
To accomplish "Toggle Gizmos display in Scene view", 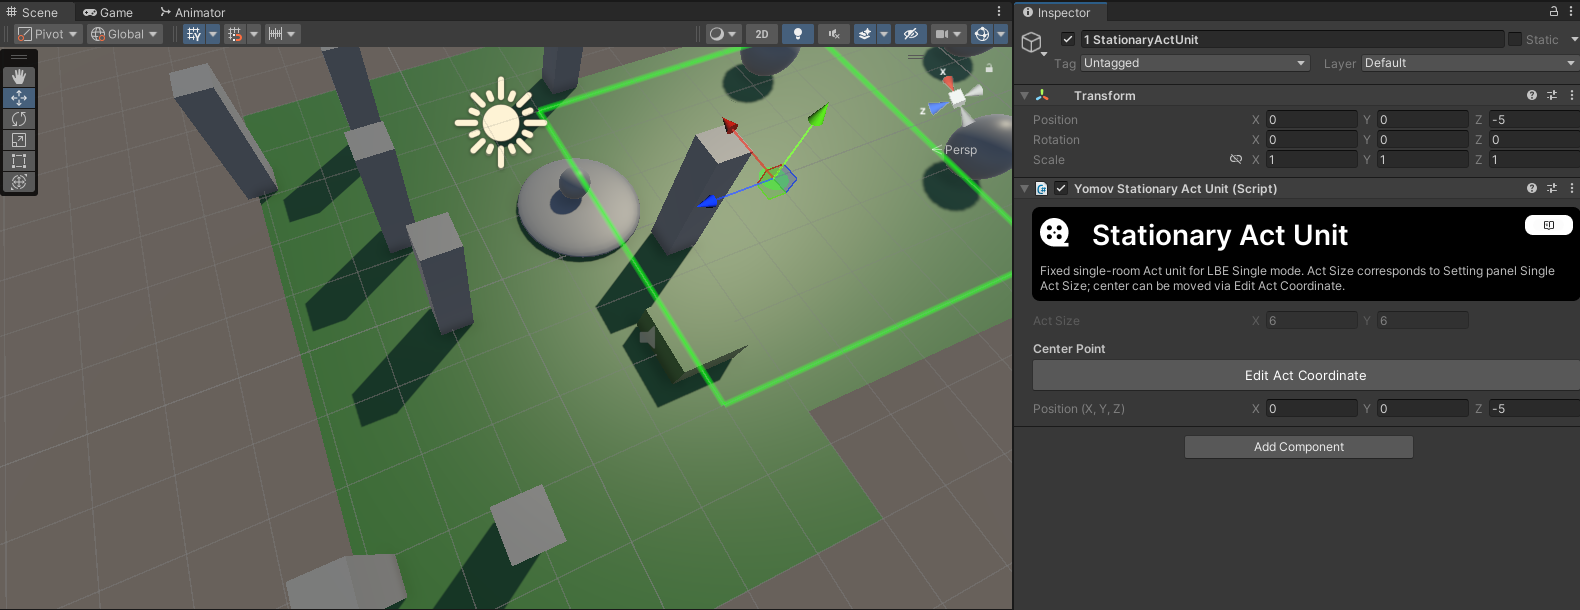I will (x=982, y=34).
